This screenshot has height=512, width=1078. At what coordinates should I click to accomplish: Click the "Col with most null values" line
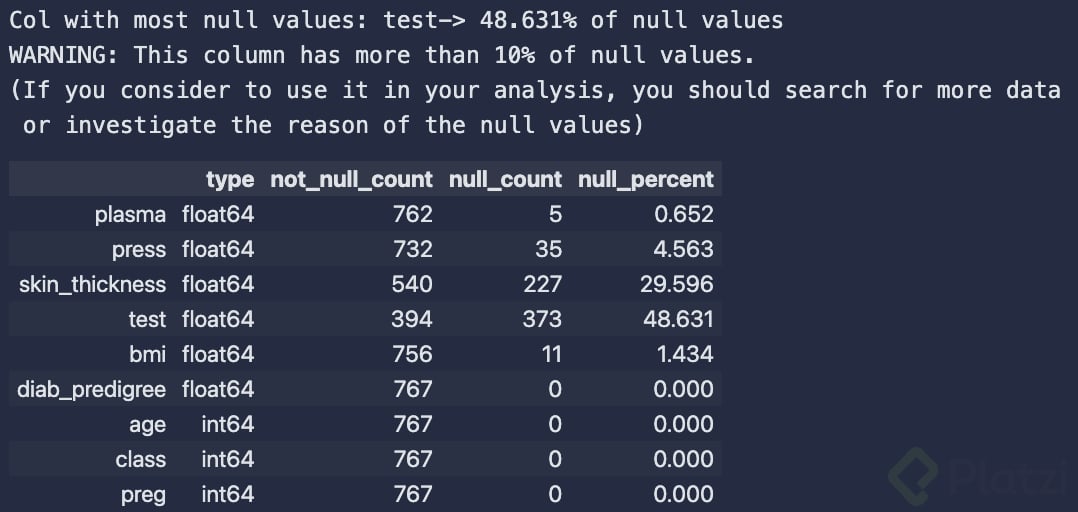[396, 20]
